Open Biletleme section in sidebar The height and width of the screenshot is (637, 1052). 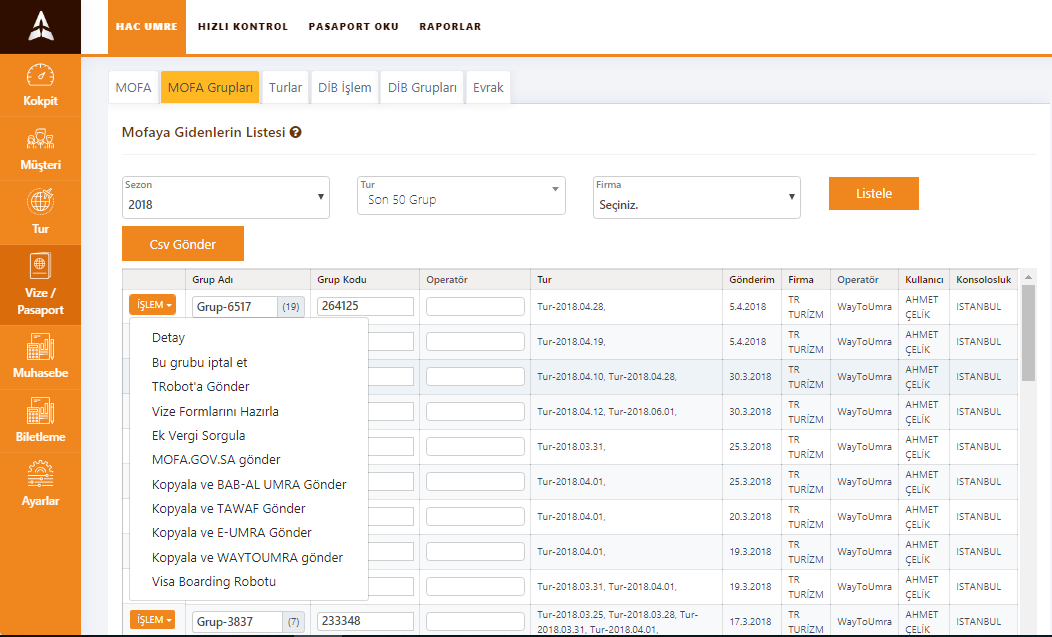coord(40,421)
